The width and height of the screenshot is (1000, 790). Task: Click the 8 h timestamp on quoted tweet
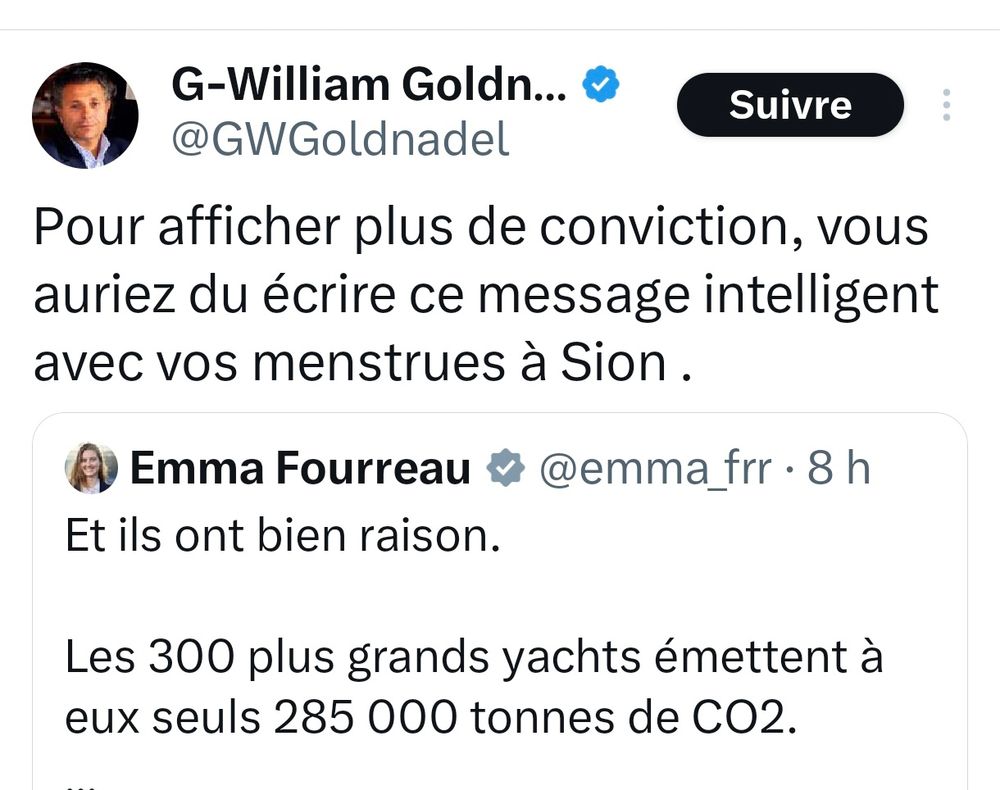coord(839,468)
